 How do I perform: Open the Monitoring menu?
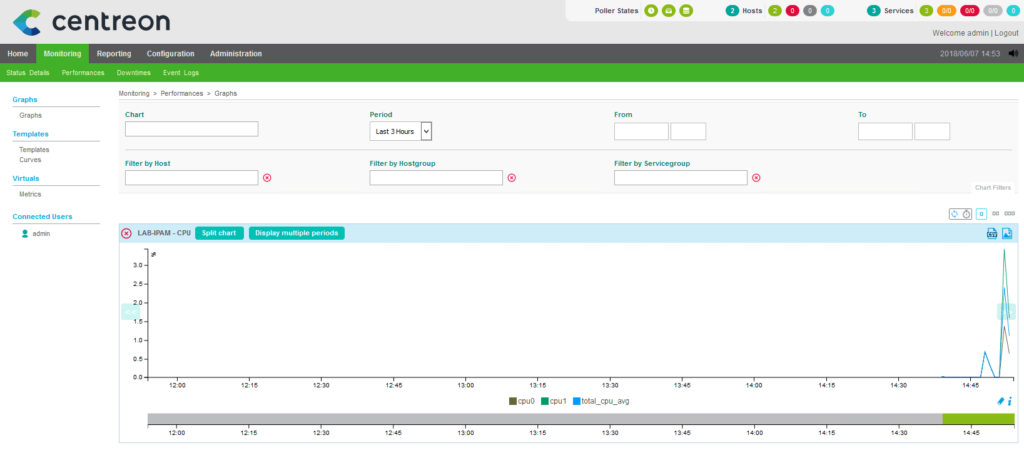62,54
